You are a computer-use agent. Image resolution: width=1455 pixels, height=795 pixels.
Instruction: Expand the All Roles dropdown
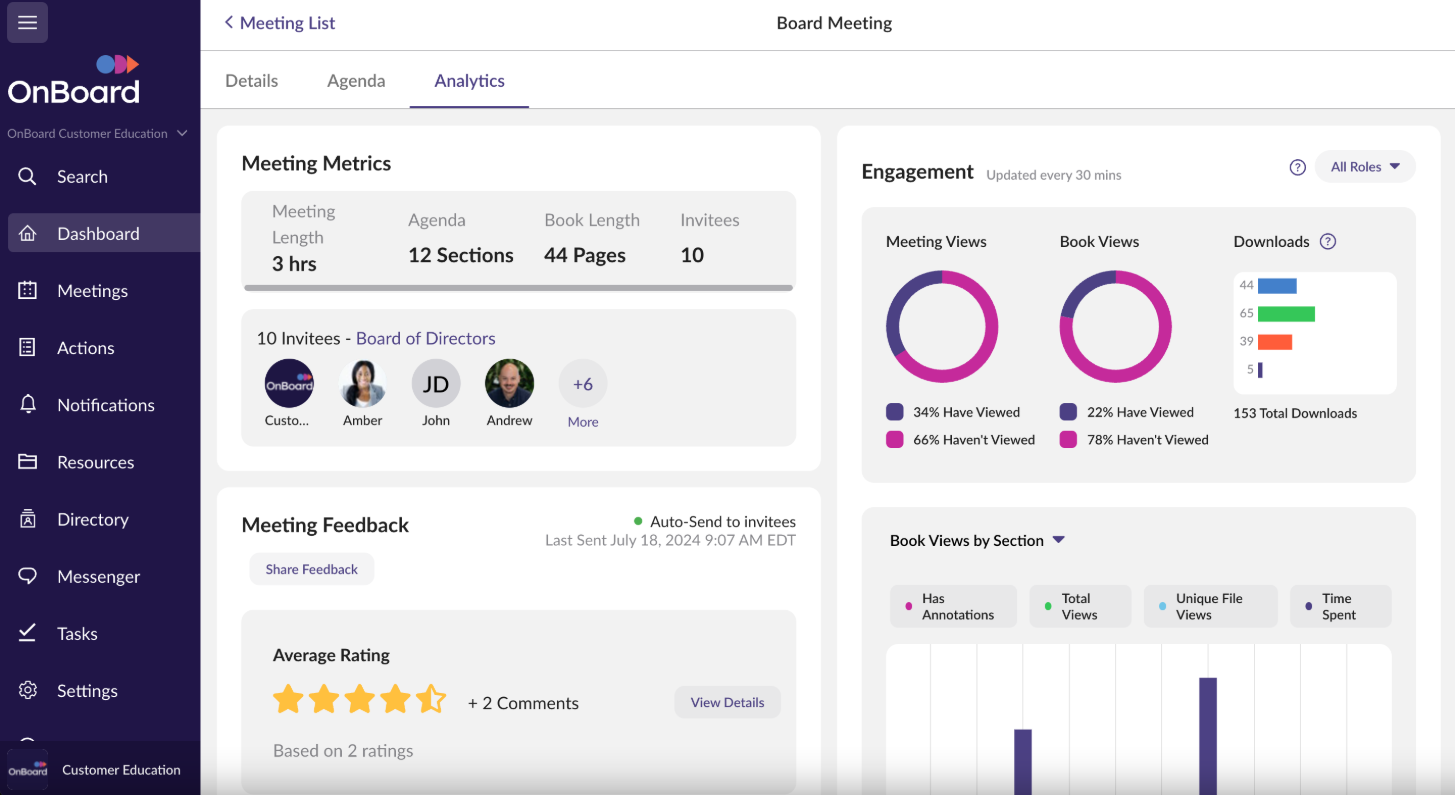coord(1364,167)
